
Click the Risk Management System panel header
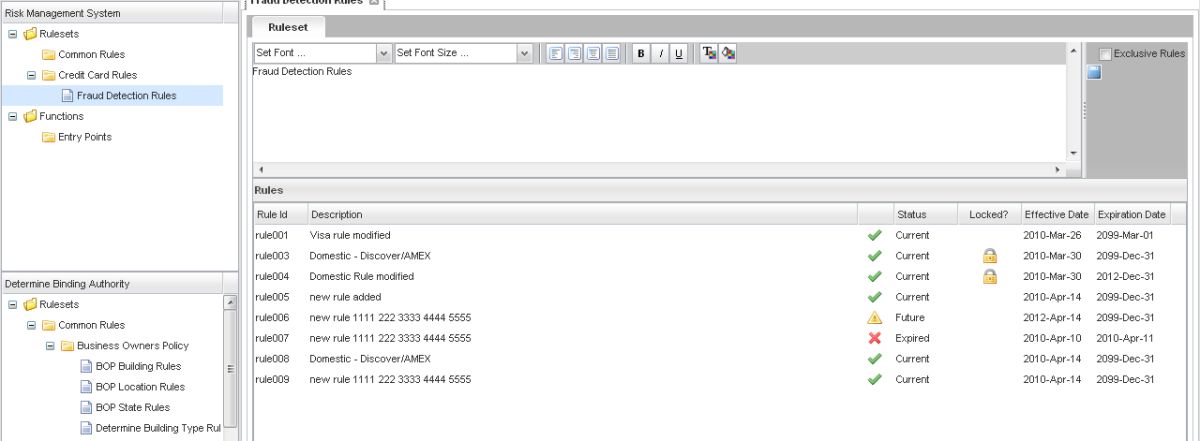(120, 13)
